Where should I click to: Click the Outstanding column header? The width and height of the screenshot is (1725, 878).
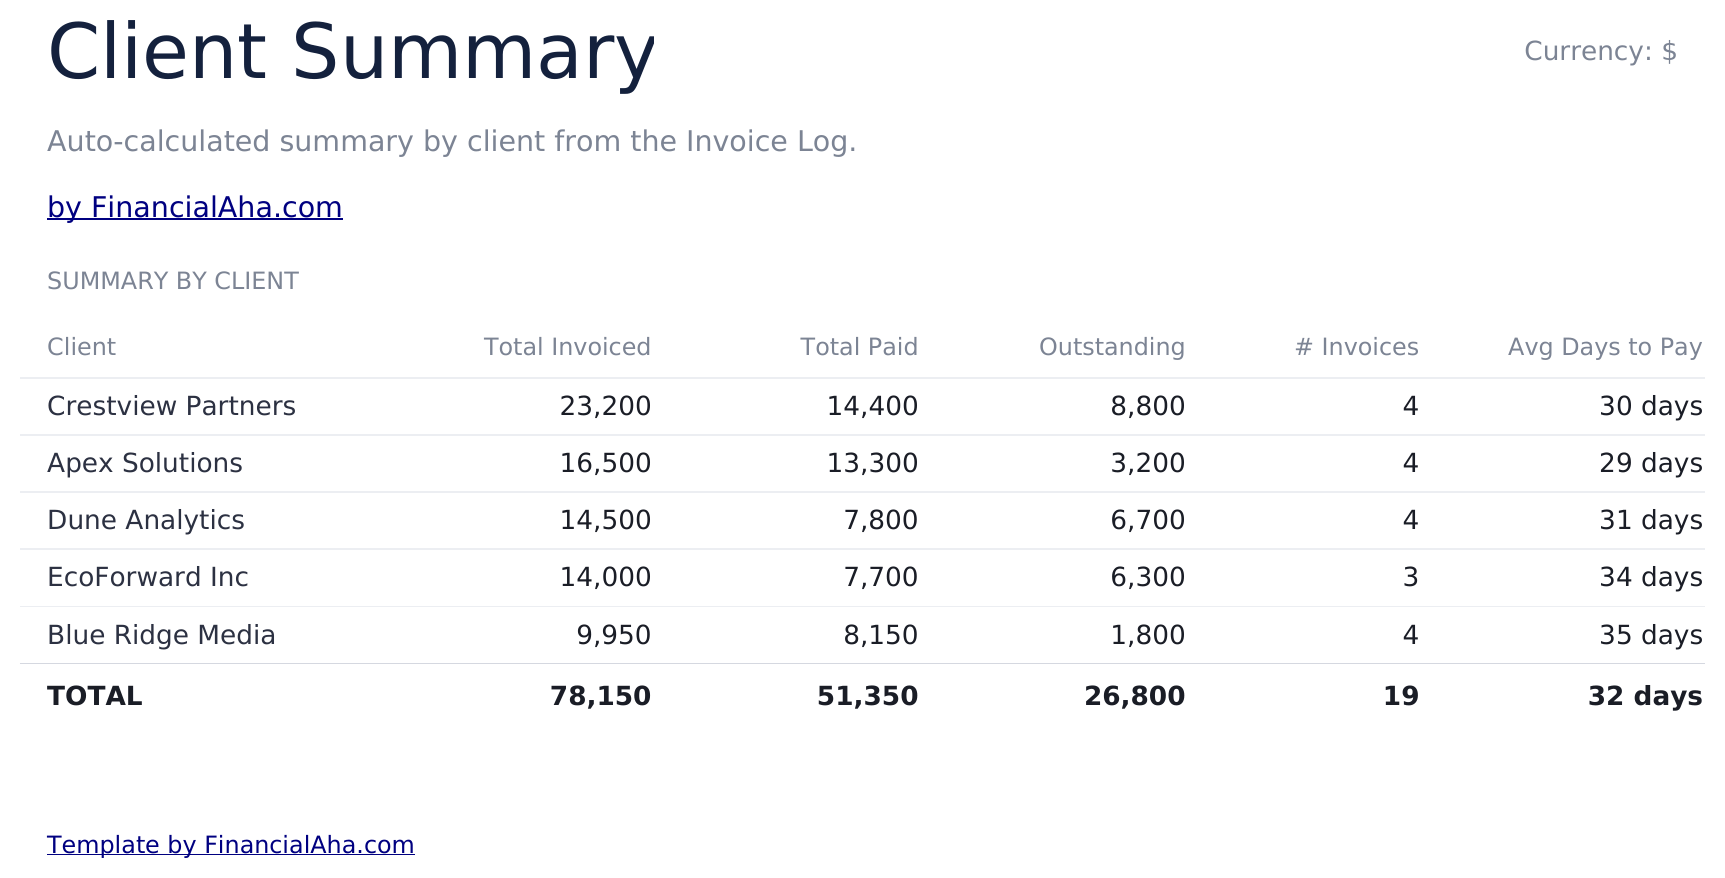pyautogui.click(x=1112, y=347)
